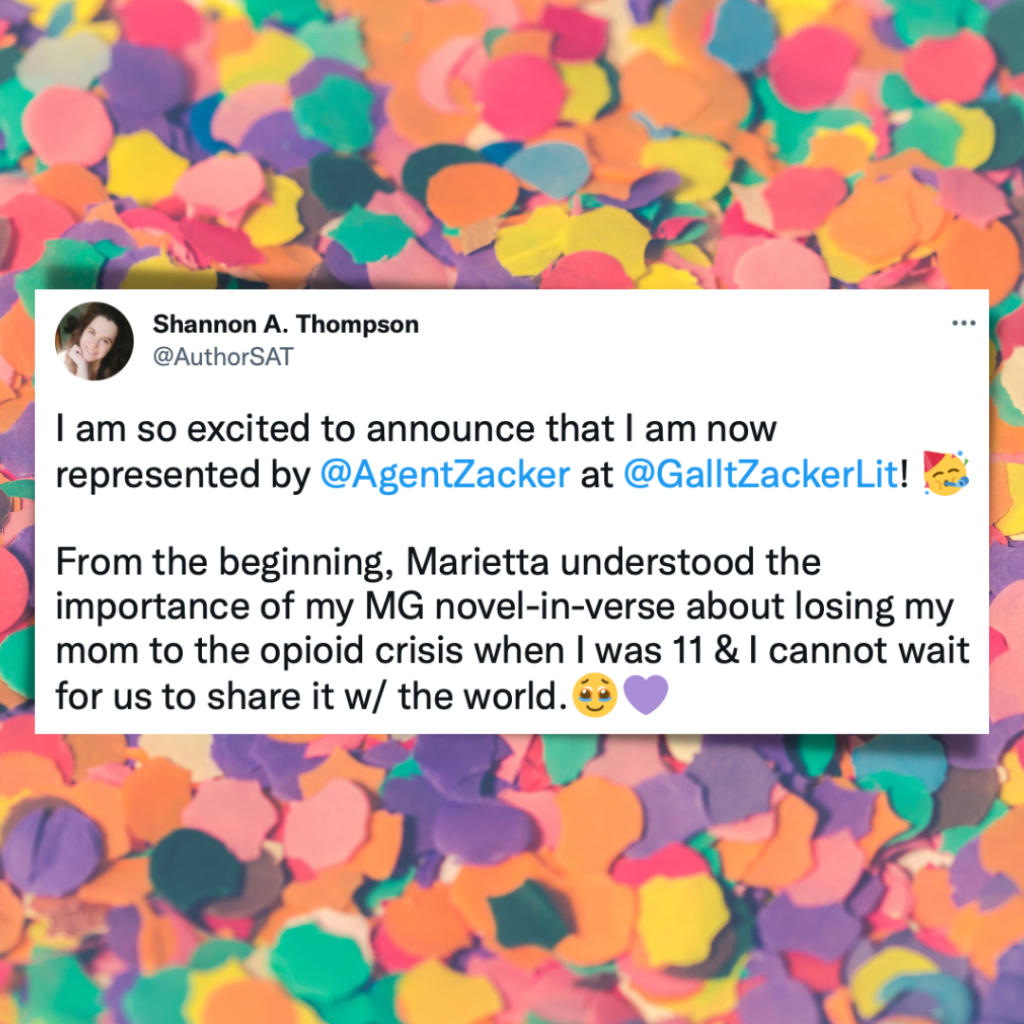Open the @AgentZacker mention link
The width and height of the screenshot is (1024, 1024).
[x=446, y=475]
